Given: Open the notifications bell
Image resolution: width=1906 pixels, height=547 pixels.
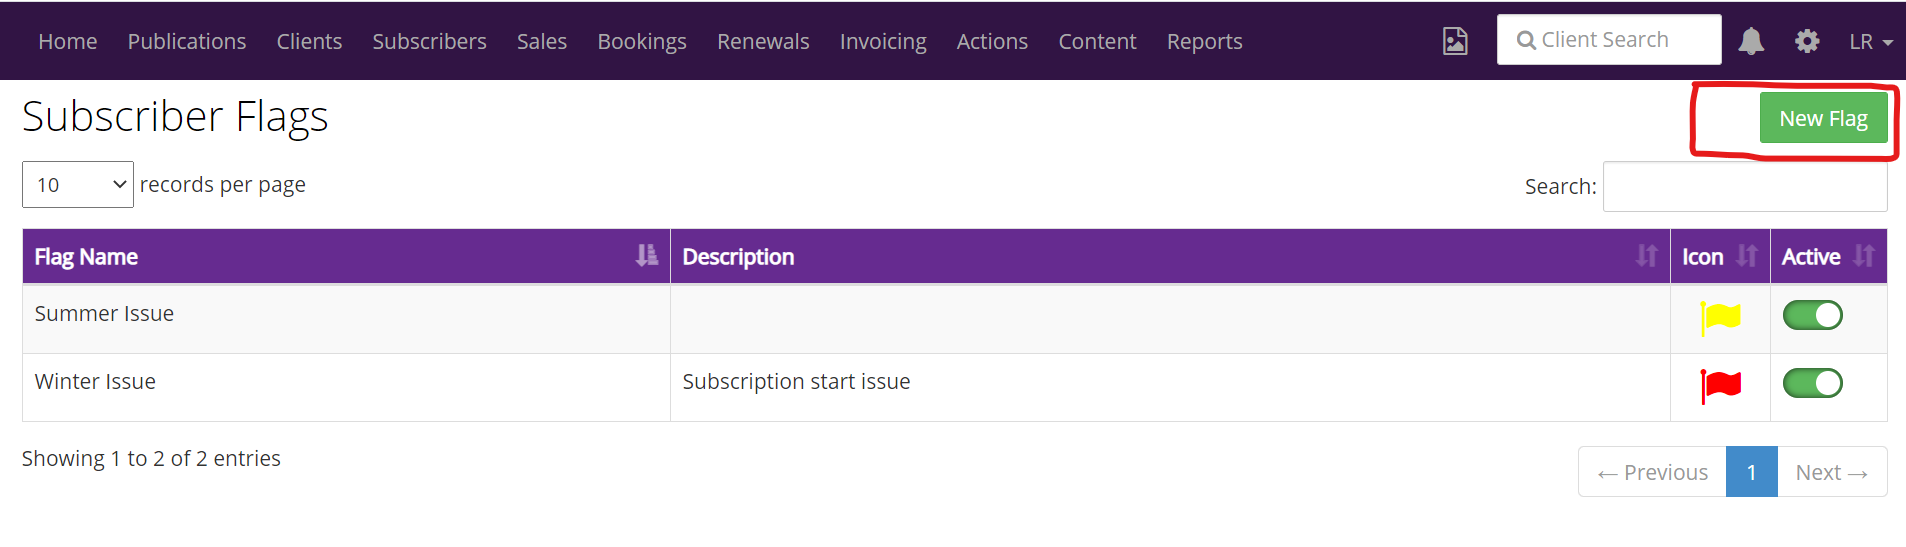Looking at the screenshot, I should point(1751,41).
